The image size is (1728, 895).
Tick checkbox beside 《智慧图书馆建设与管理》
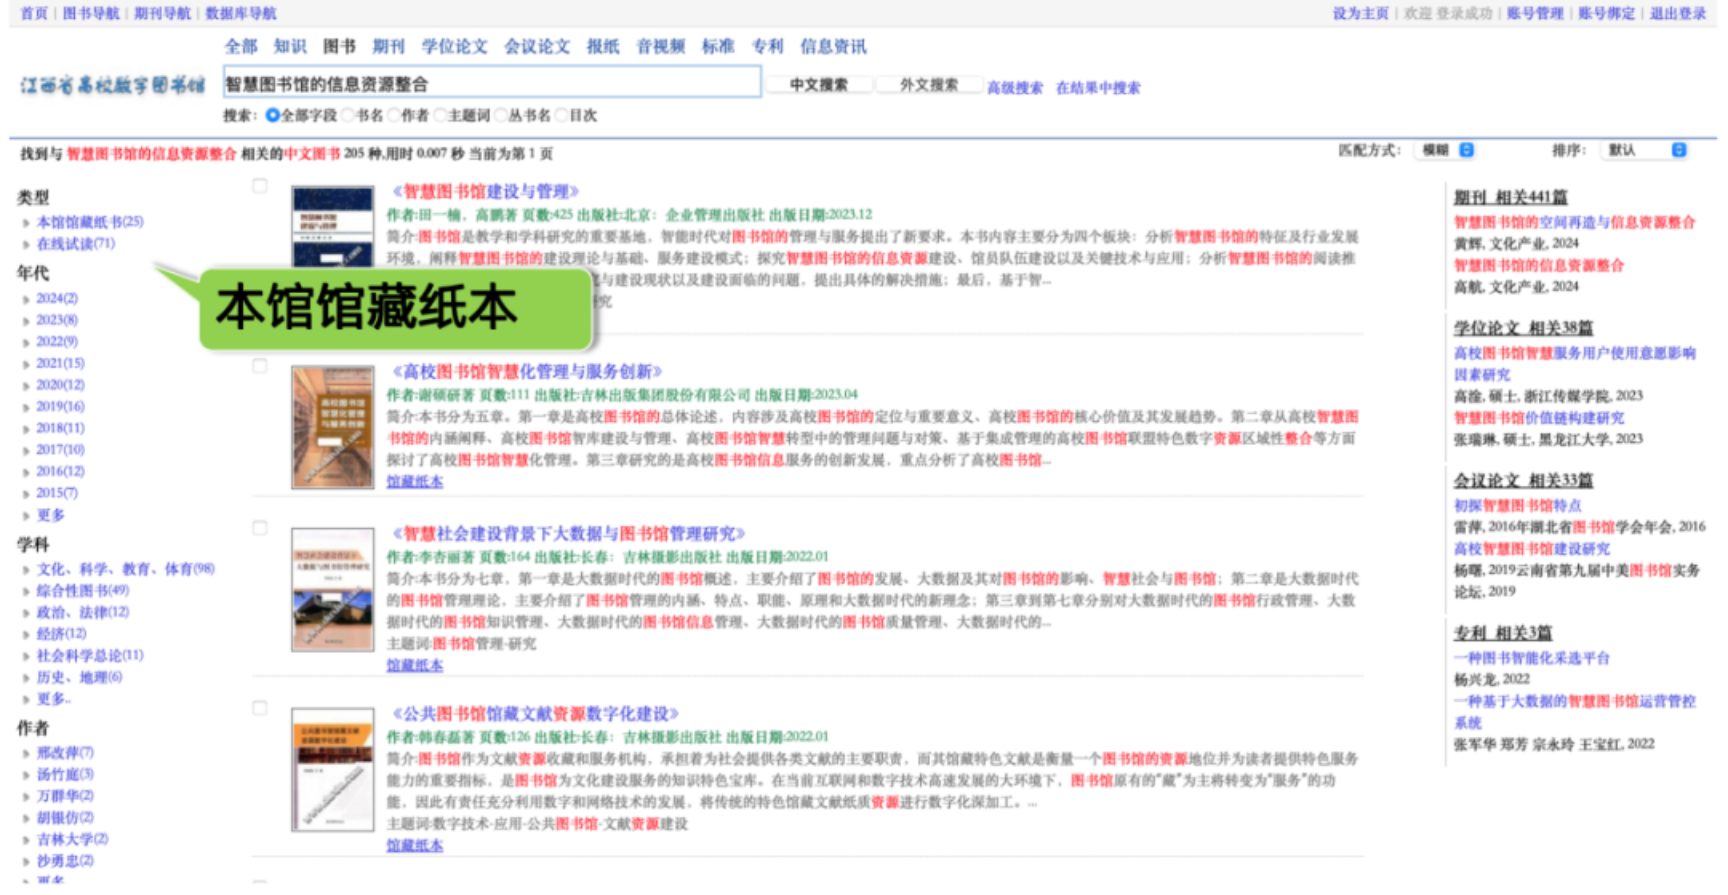pyautogui.click(x=260, y=186)
